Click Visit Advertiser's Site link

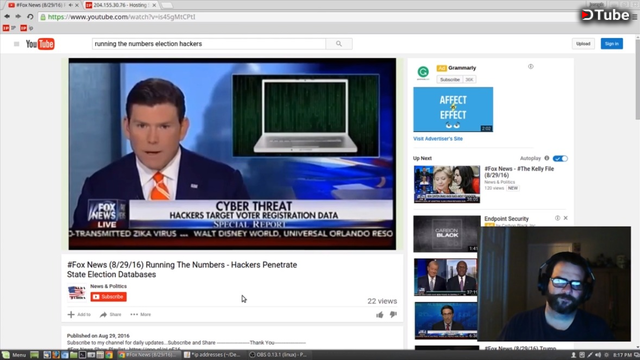pos(438,139)
